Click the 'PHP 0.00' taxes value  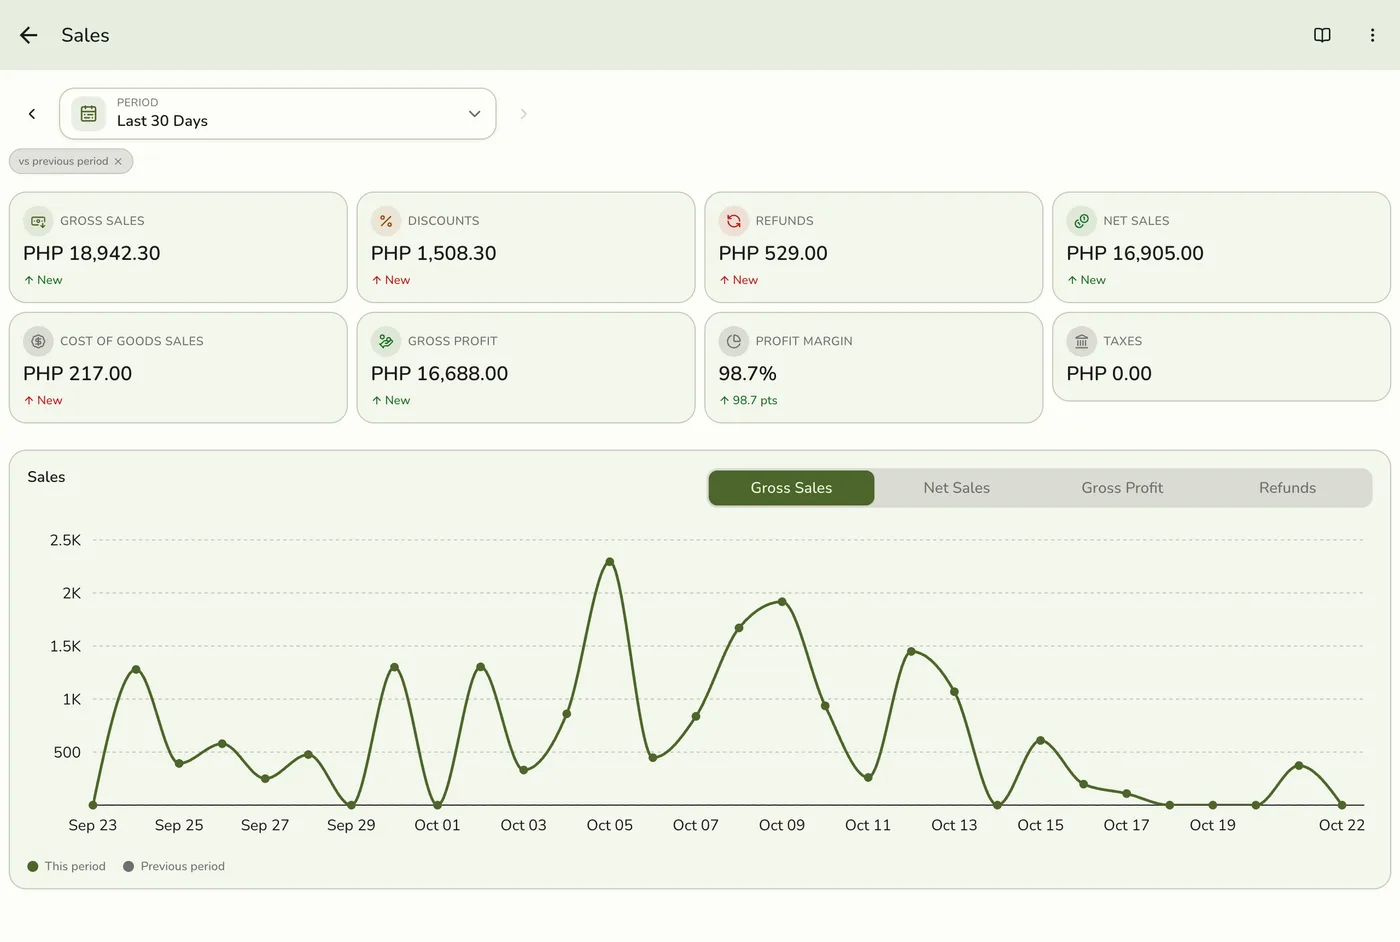(1109, 374)
